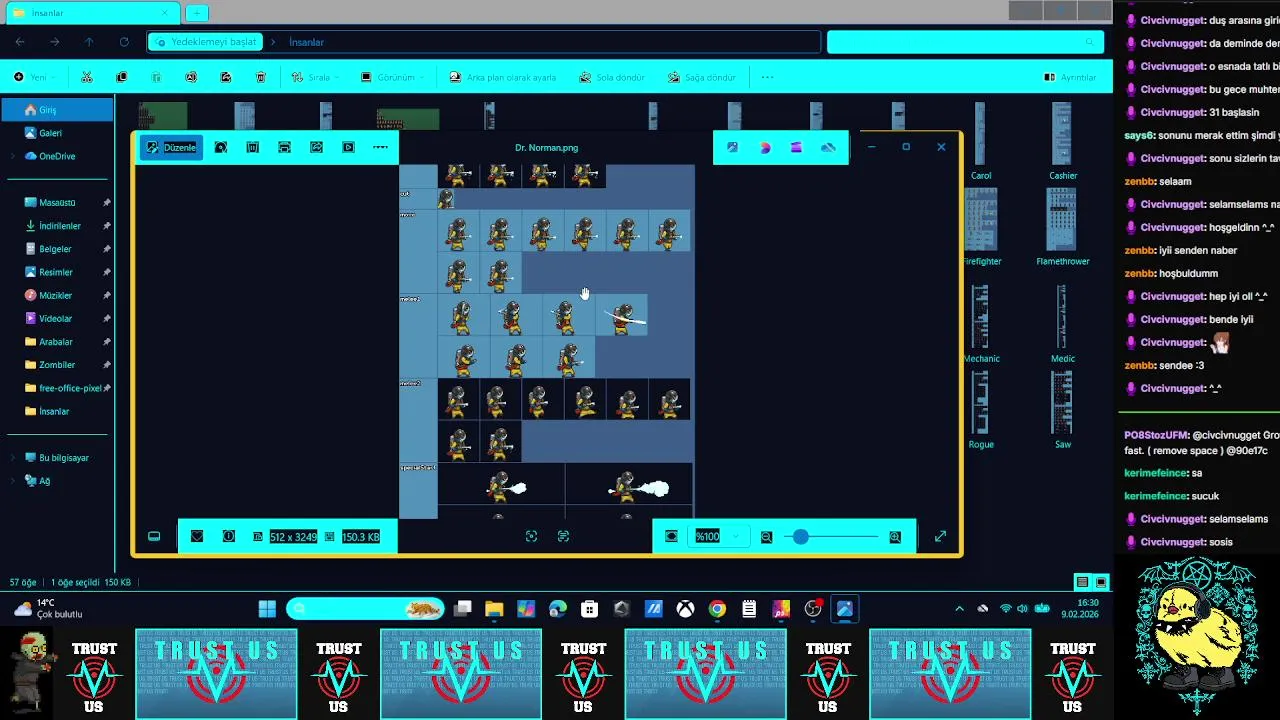Switch Explorer to large thumbnails view icon
The image size is (1280, 720).
pyautogui.click(x=1101, y=582)
